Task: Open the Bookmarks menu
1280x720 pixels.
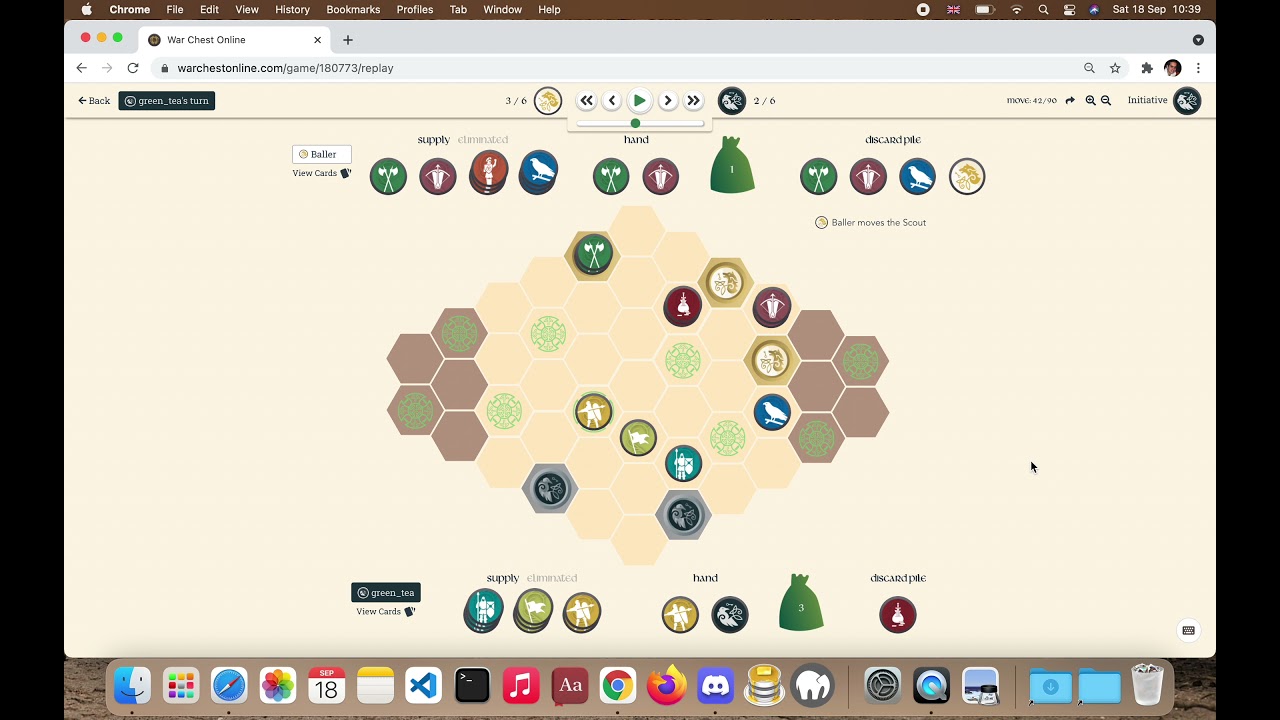Action: (x=353, y=9)
